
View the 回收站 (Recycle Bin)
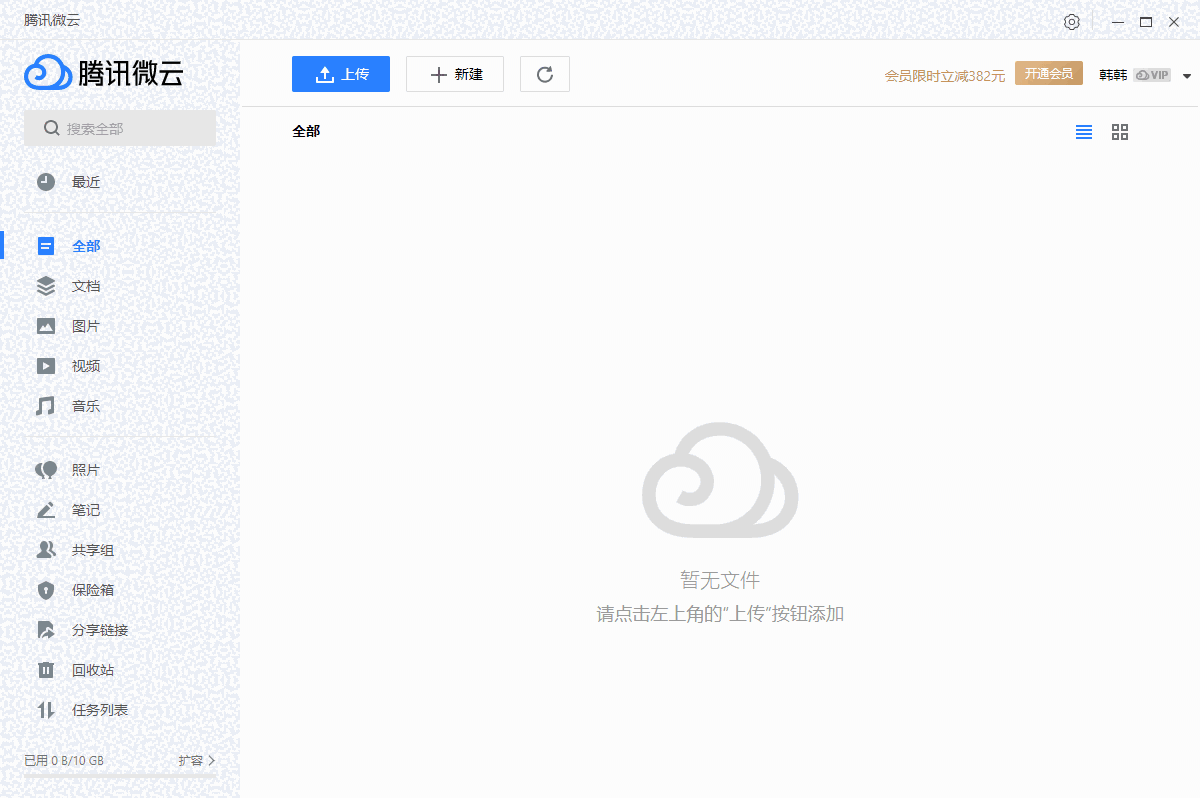coord(86,669)
